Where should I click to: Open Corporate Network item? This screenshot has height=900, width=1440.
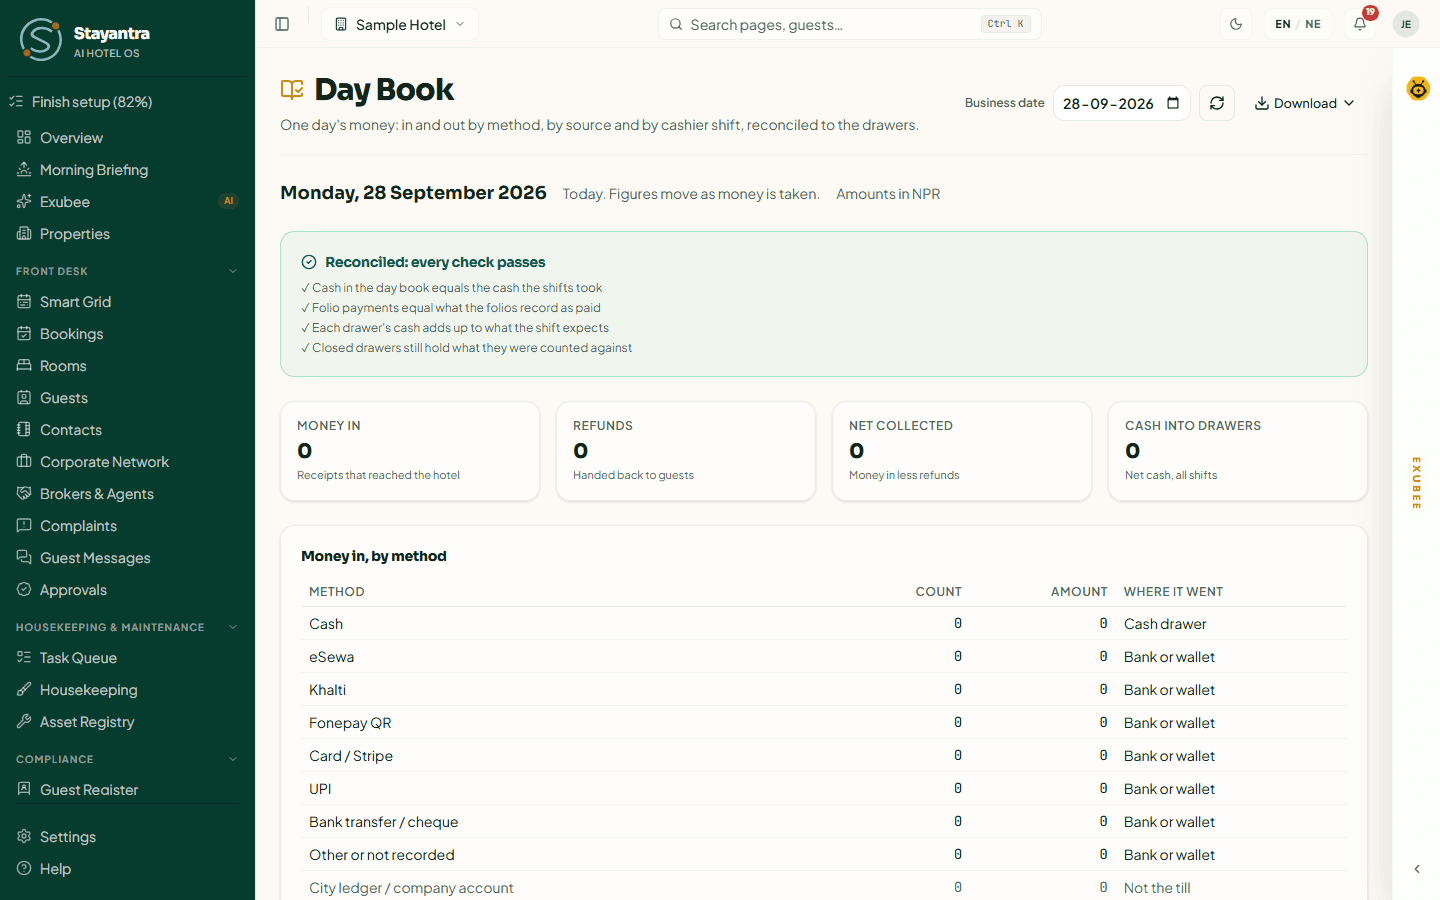point(127,462)
